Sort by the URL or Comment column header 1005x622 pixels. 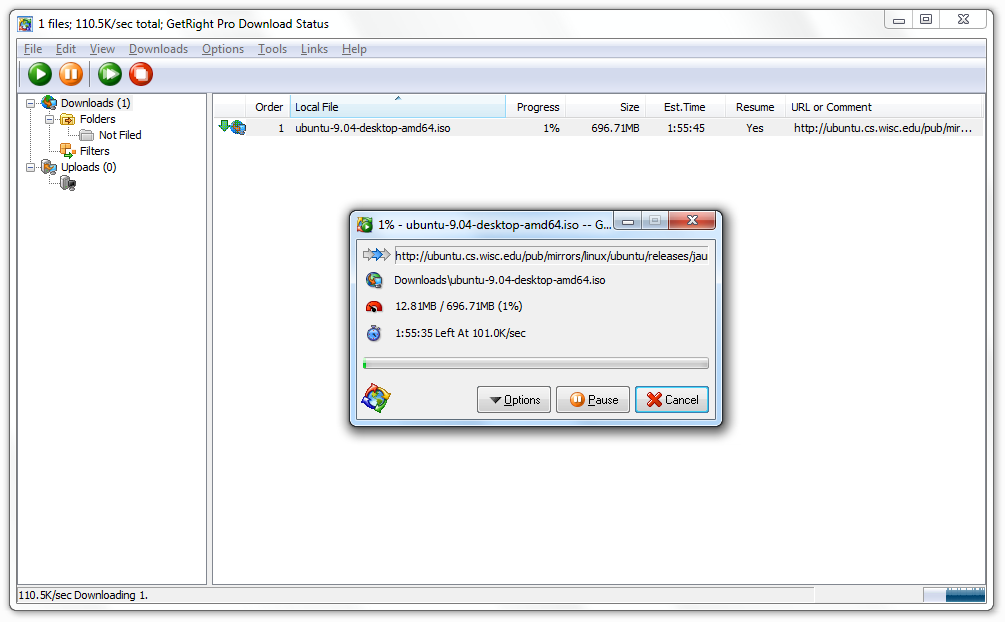(x=885, y=107)
